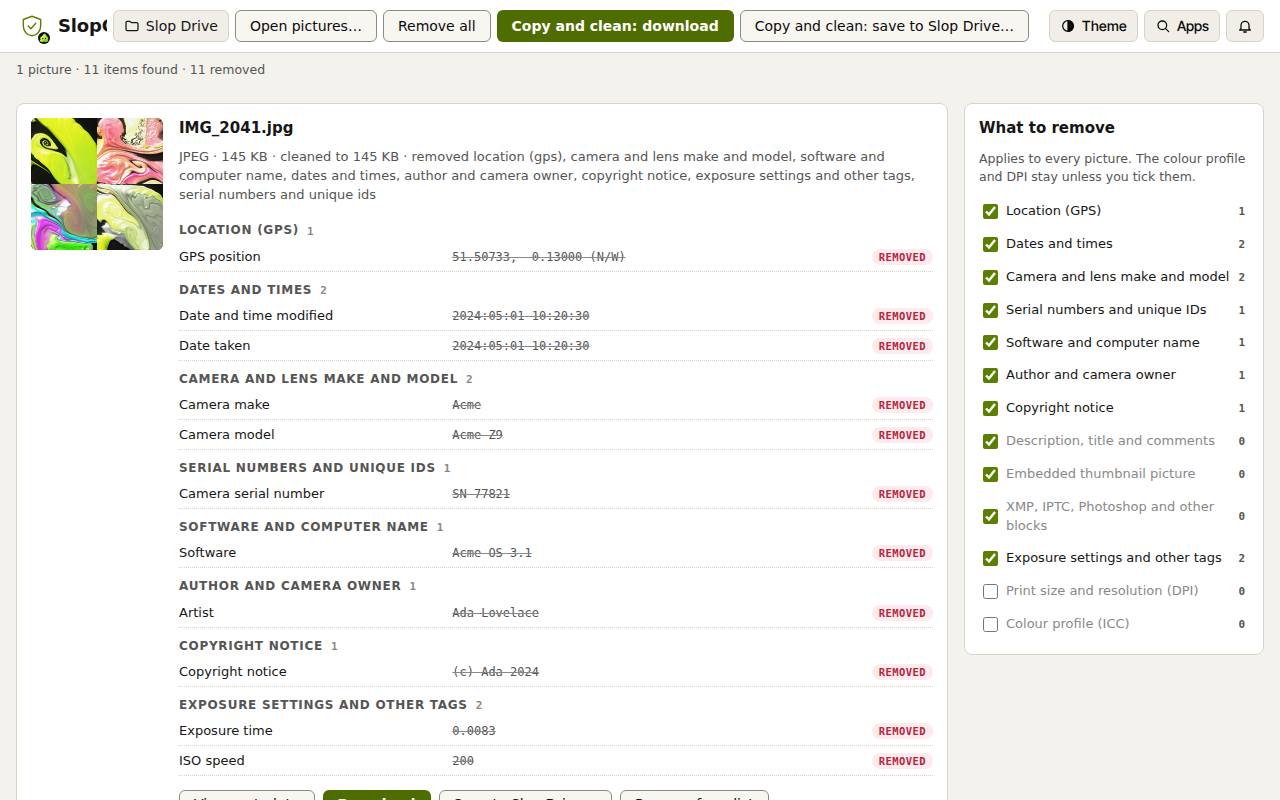
Task: Uncheck Location (GPS) removal option
Action: tap(990, 211)
